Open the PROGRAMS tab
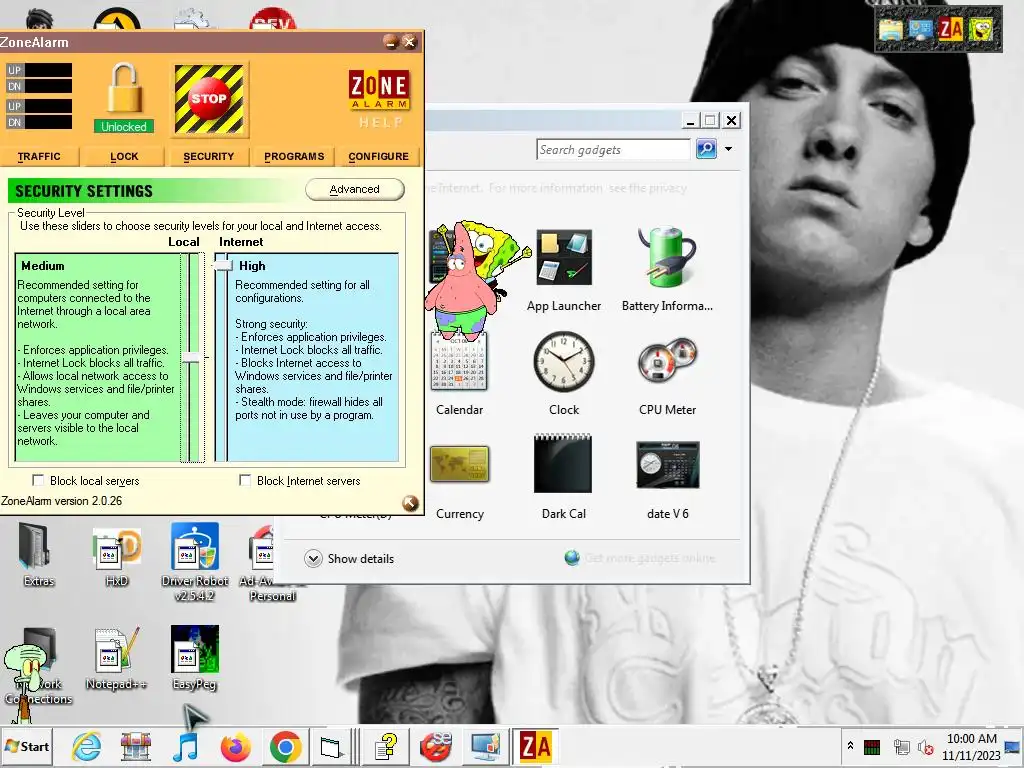 294,157
